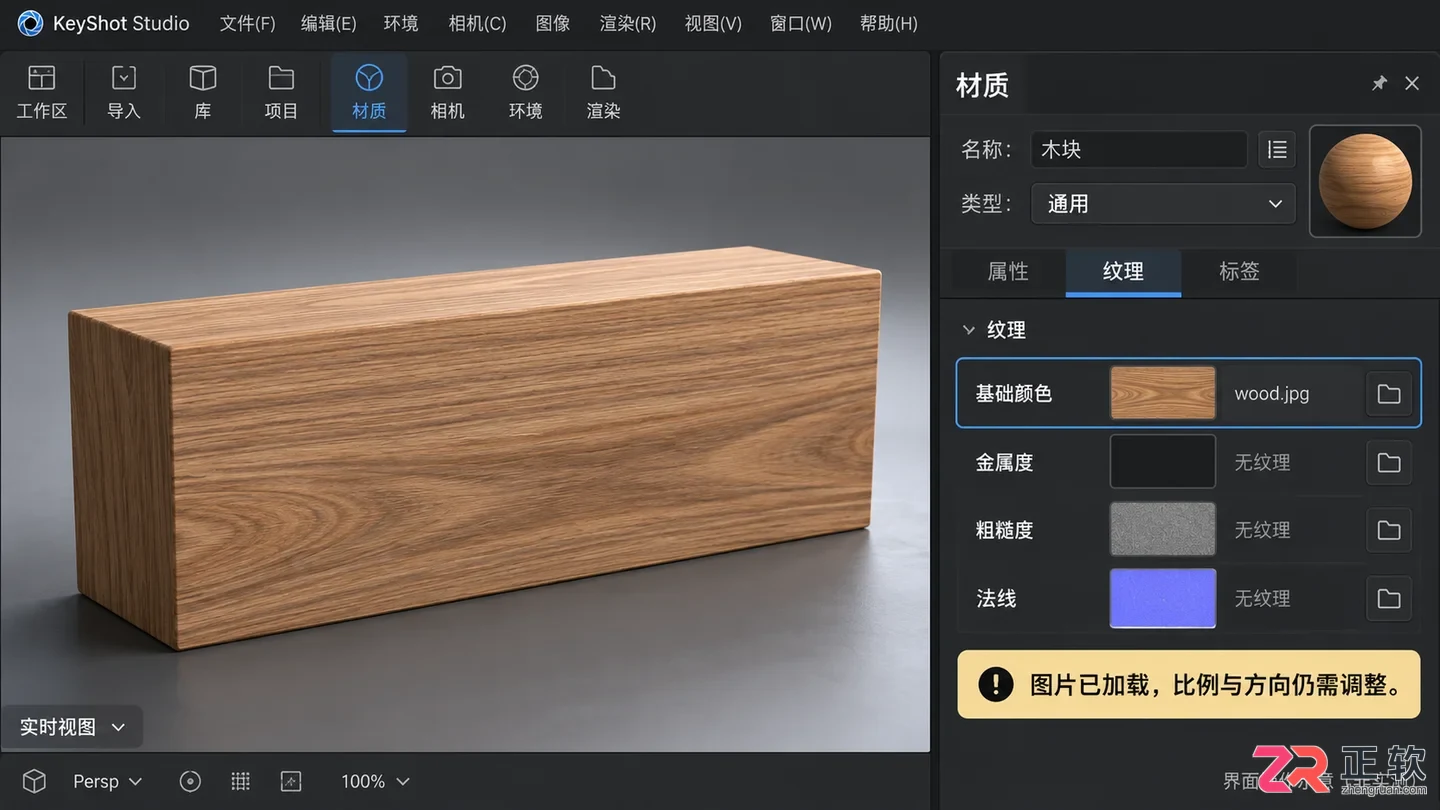Open the 帮助(H) menu
1440x810 pixels.
[x=888, y=23]
